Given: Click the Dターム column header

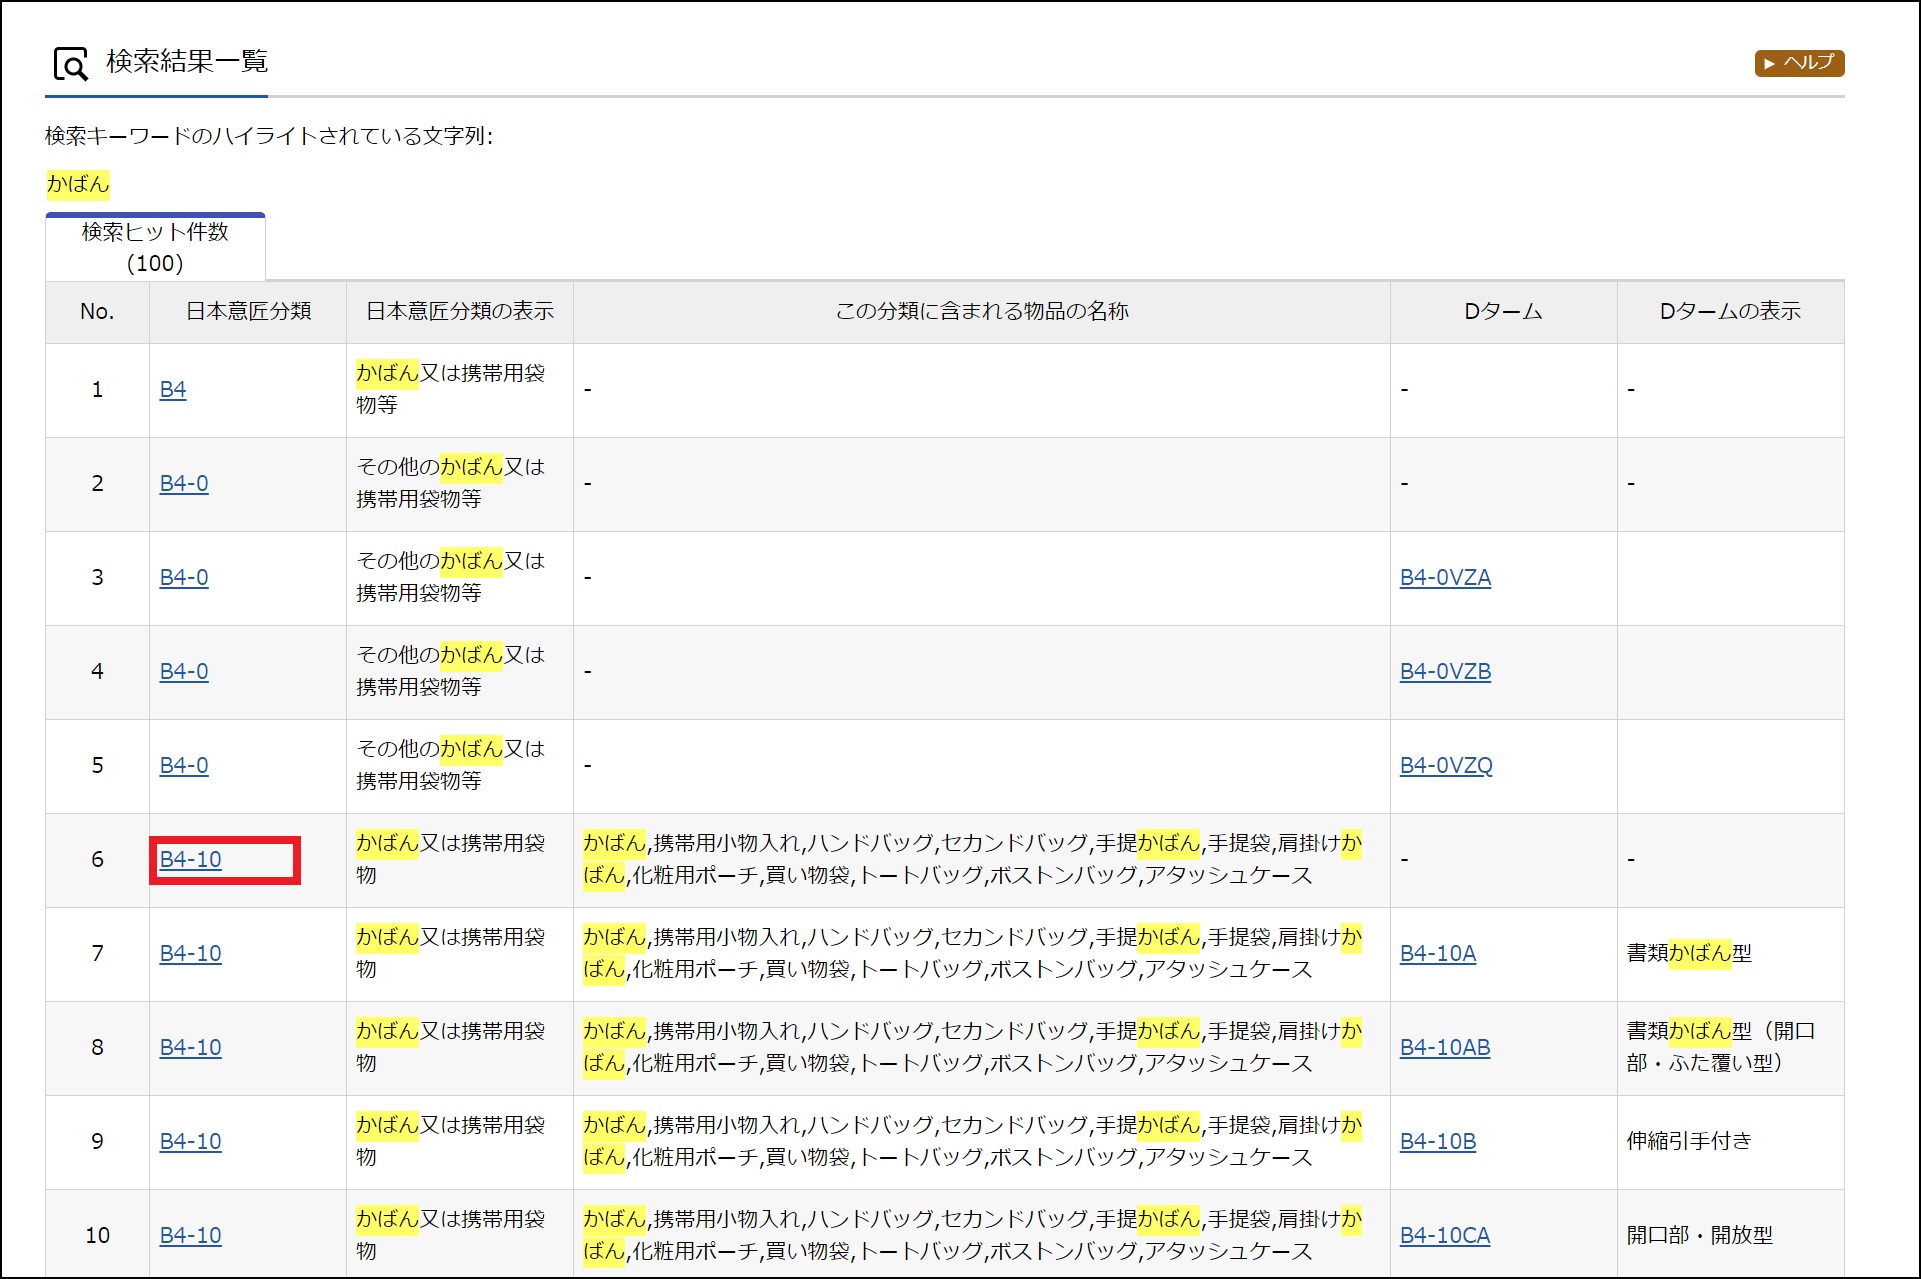Looking at the screenshot, I should point(1502,312).
